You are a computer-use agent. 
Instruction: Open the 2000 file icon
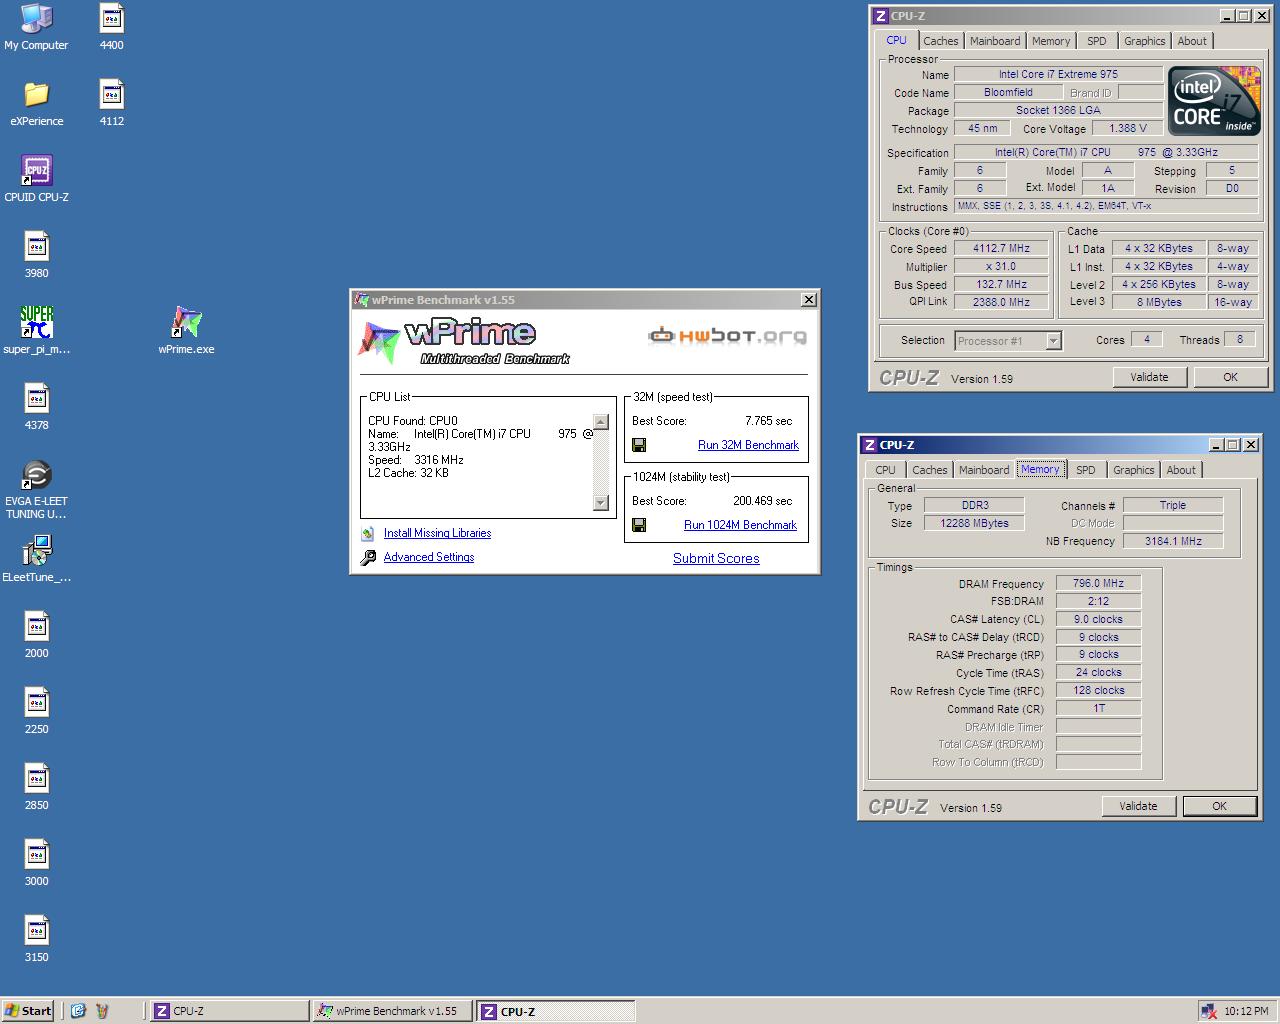point(36,635)
